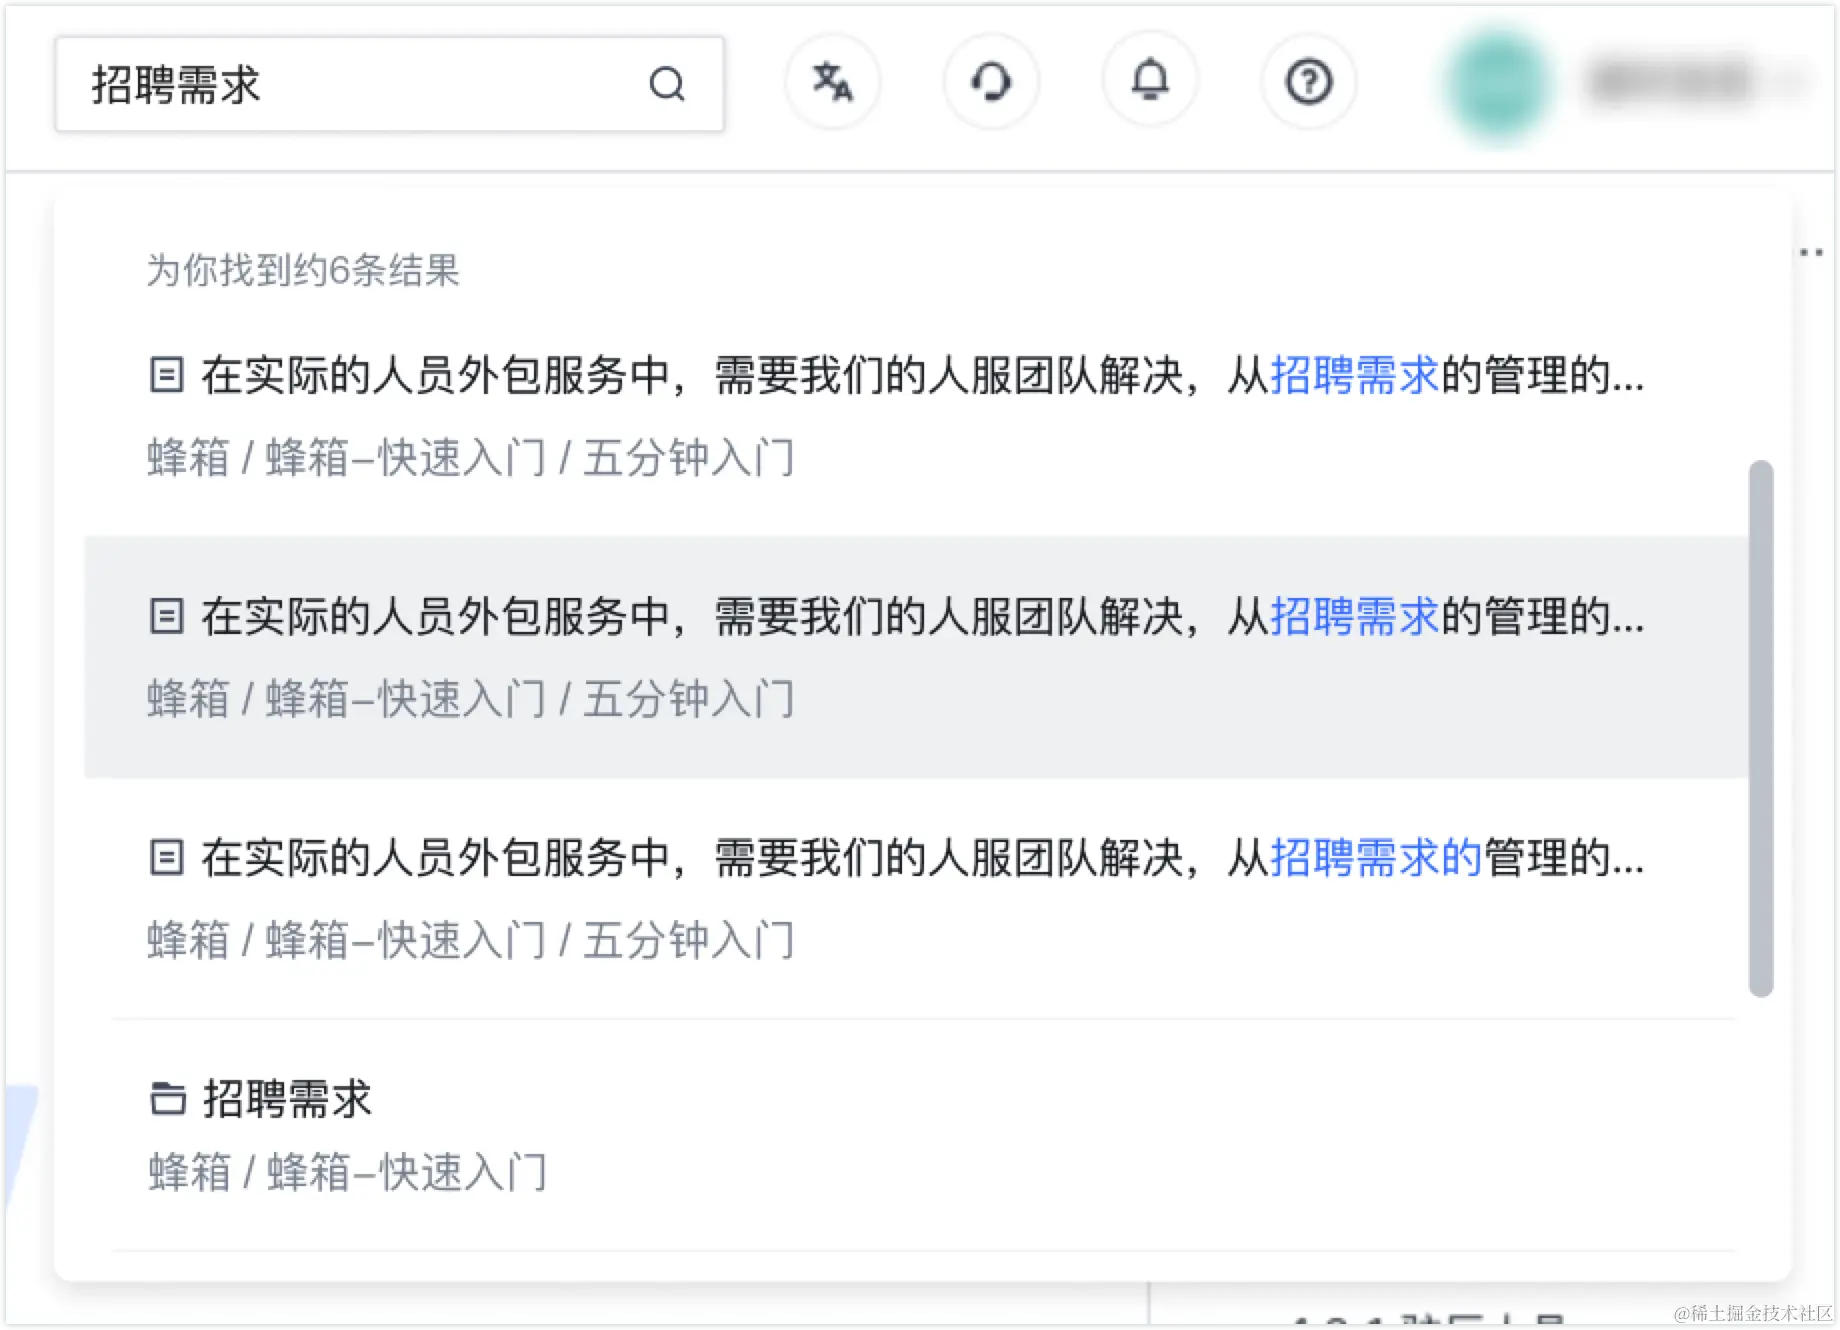Focus the search field containing 招聘需求
The image size is (1840, 1330).
(x=390, y=85)
